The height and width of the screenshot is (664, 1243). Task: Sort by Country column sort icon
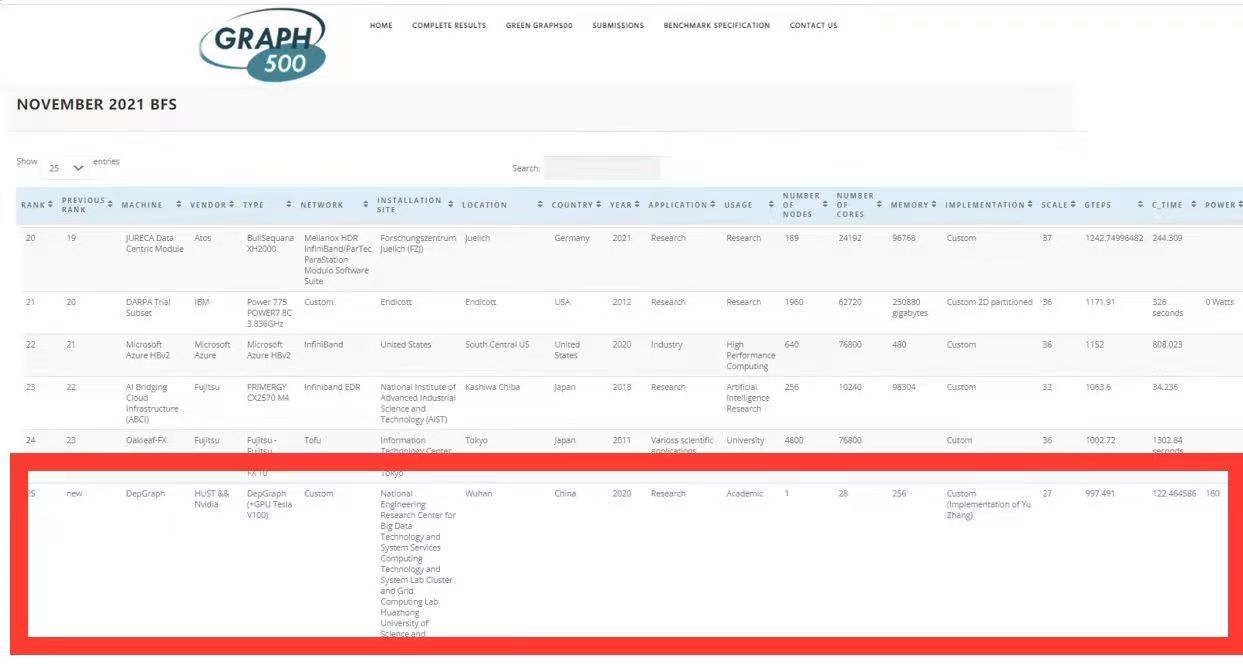(x=599, y=205)
